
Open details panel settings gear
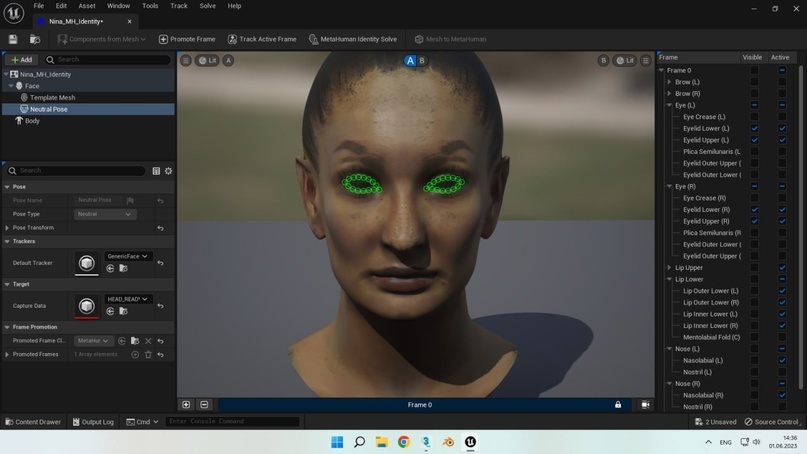click(168, 171)
